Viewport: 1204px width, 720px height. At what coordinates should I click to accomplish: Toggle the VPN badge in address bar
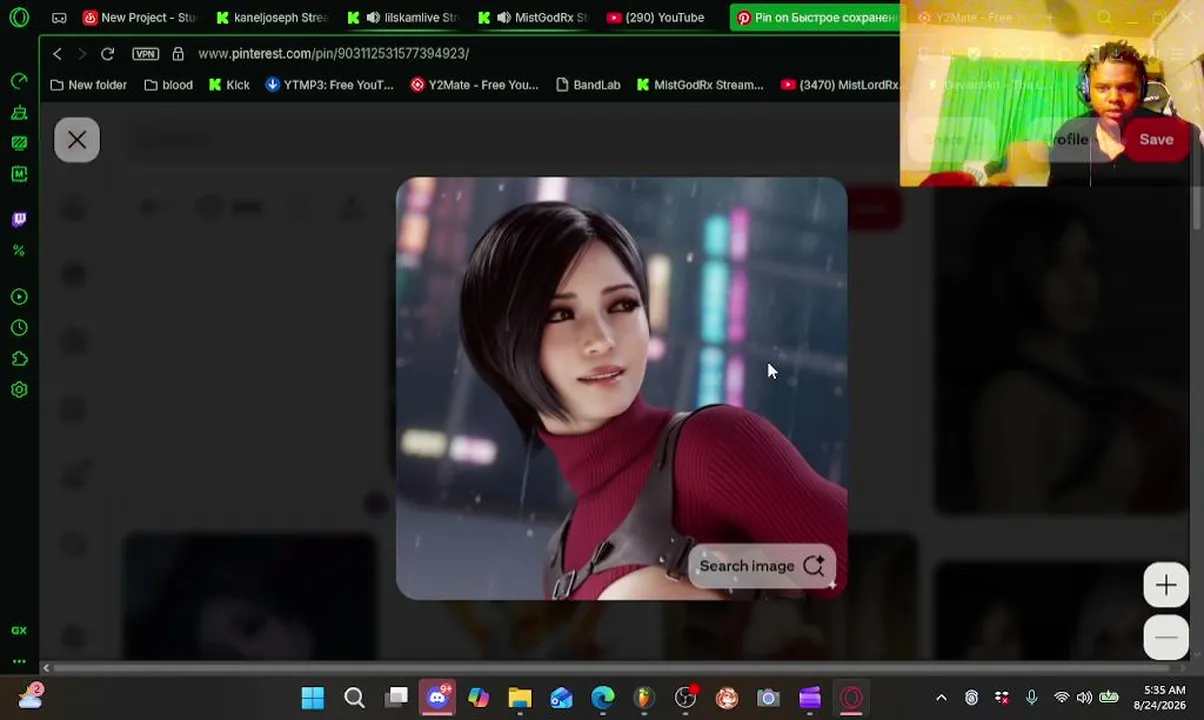[146, 54]
